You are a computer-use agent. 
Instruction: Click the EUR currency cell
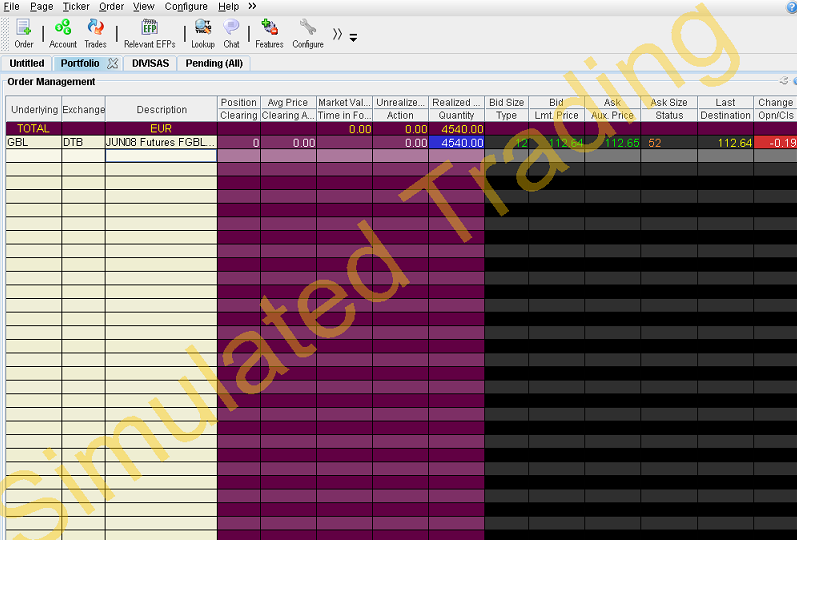pos(161,129)
